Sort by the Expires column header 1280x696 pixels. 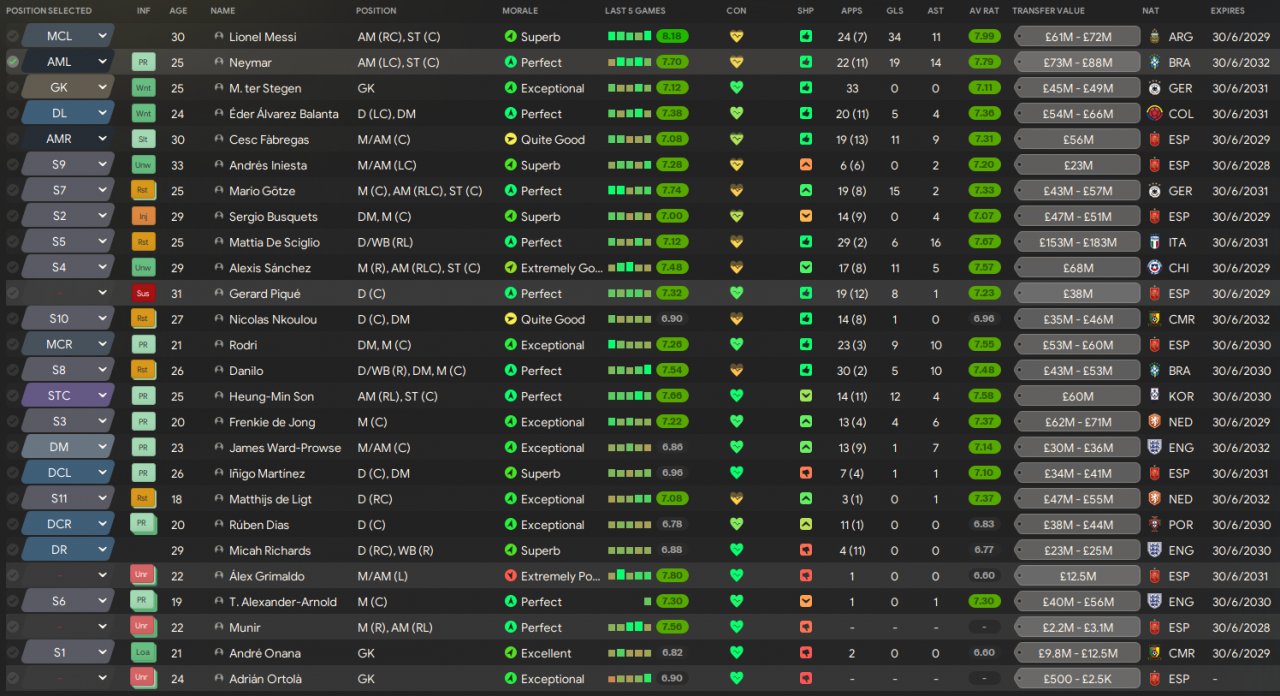[x=1229, y=11]
